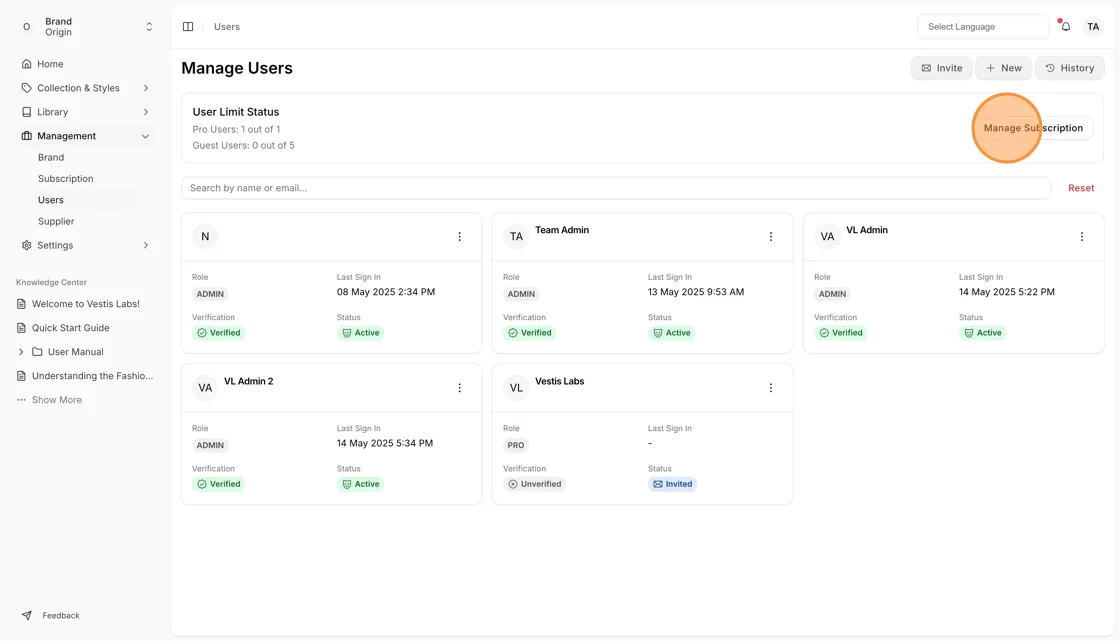Click the search by name or email field
Screen dimensions: 1120x641
tap(616, 188)
